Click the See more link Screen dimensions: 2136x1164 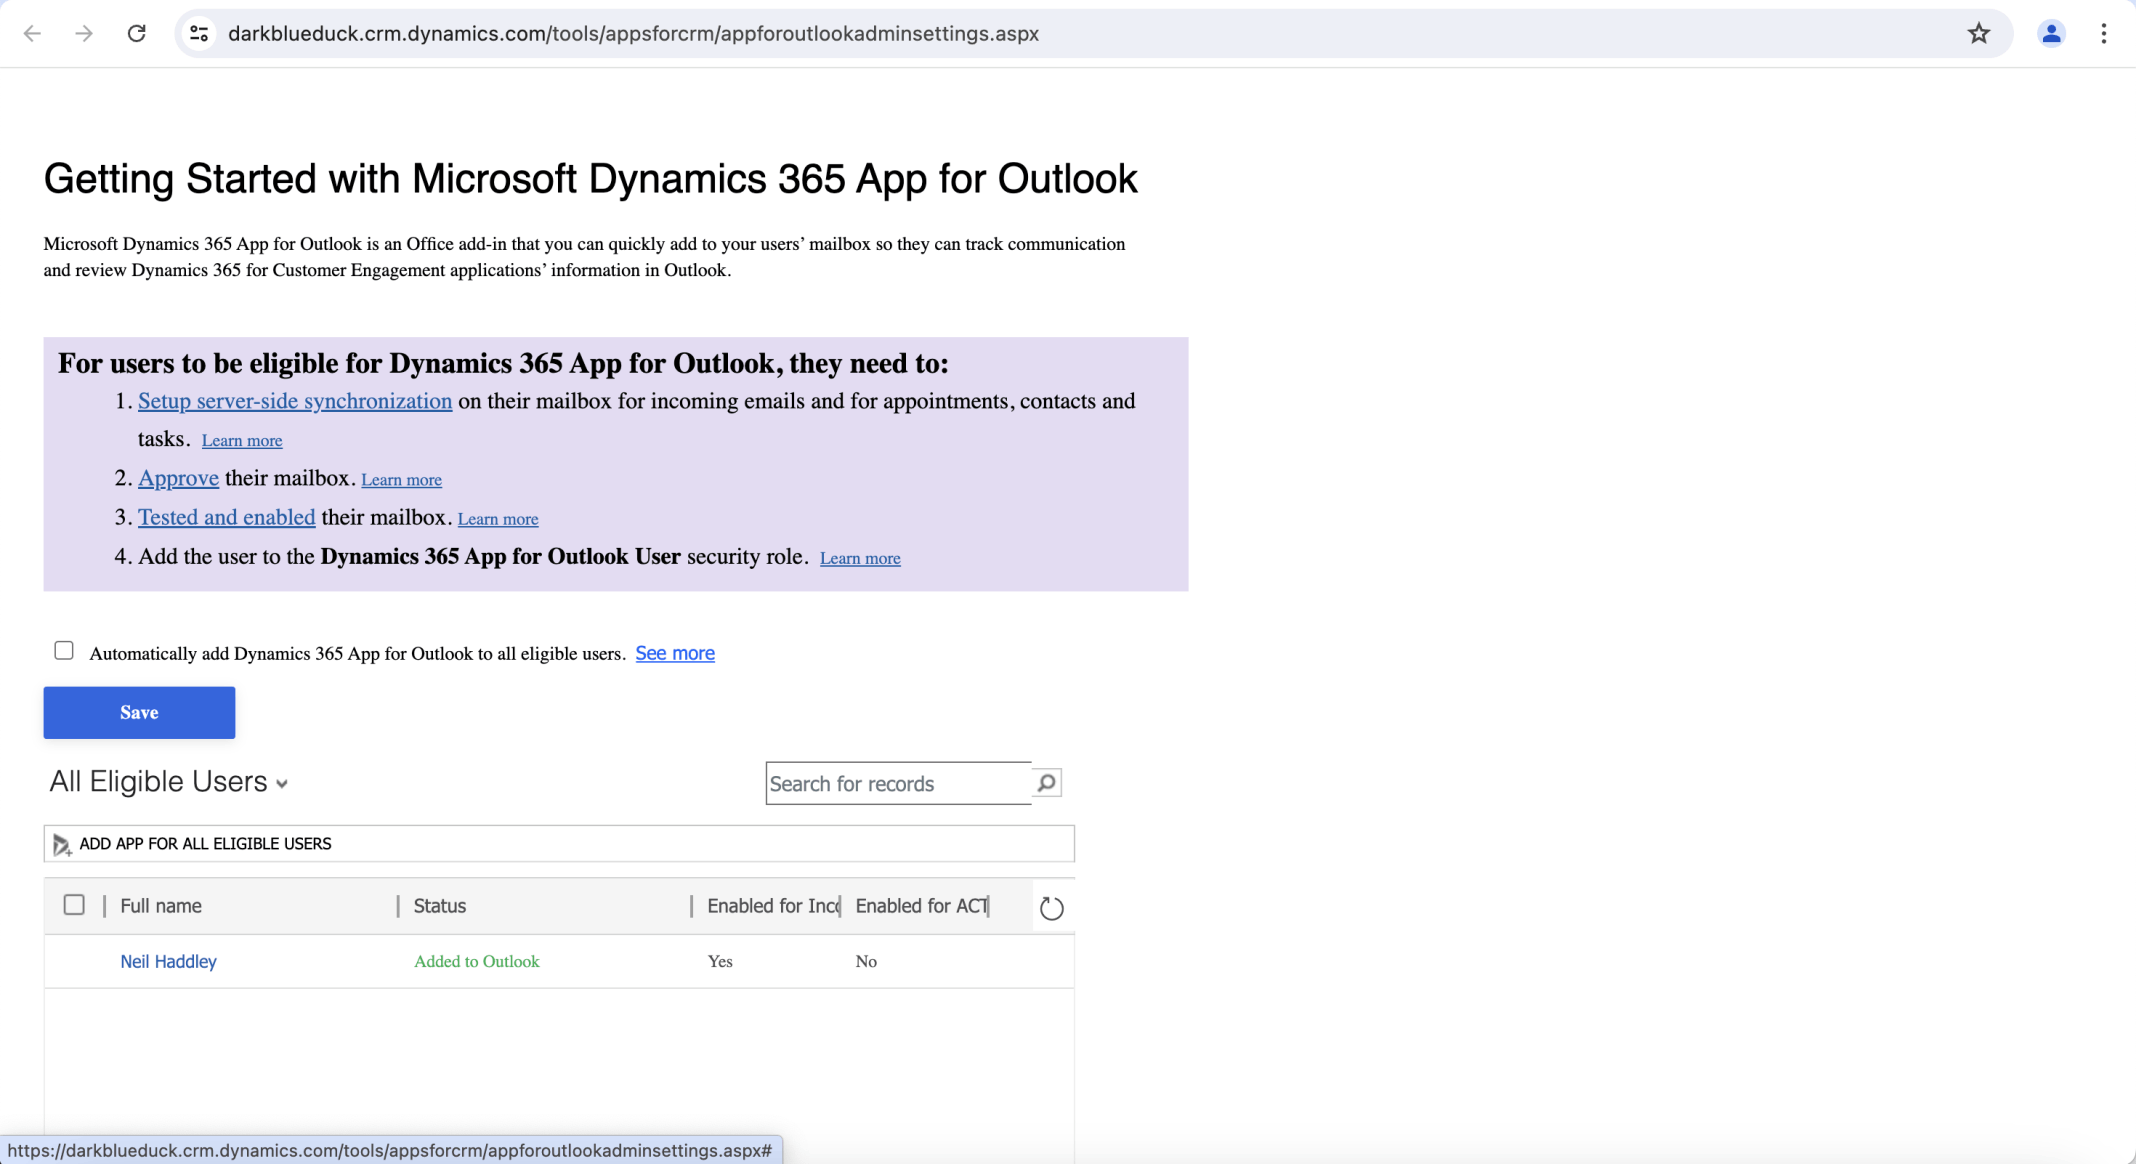click(674, 653)
